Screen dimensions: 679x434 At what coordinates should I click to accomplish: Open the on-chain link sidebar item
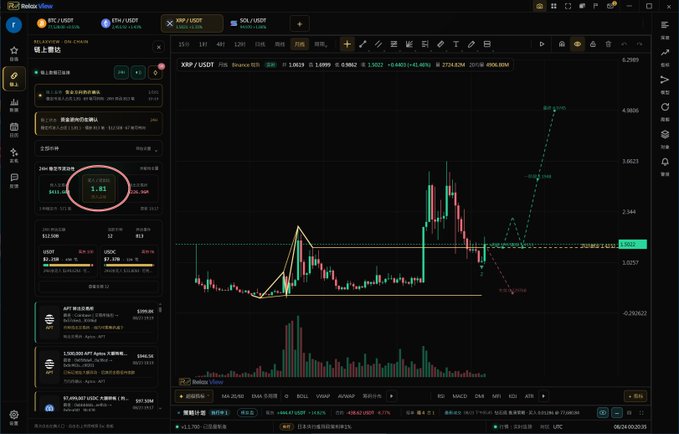14,78
